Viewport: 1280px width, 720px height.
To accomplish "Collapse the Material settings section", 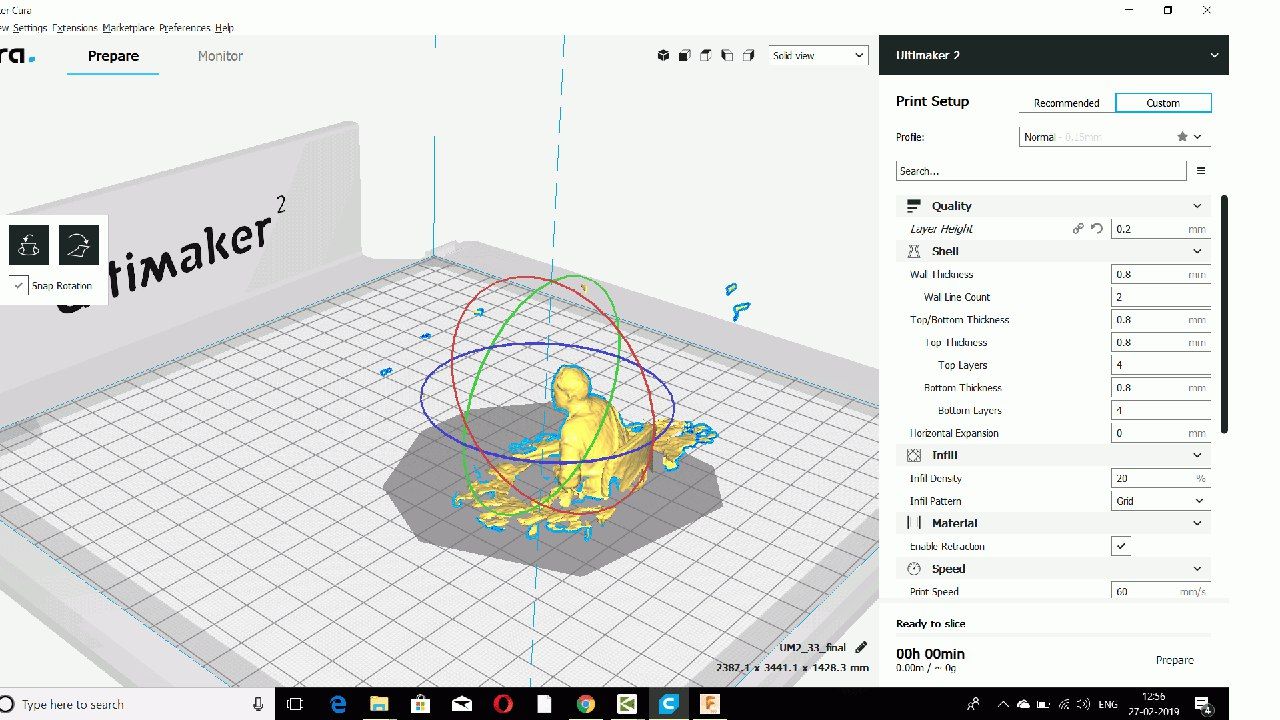I will pyautogui.click(x=1197, y=523).
